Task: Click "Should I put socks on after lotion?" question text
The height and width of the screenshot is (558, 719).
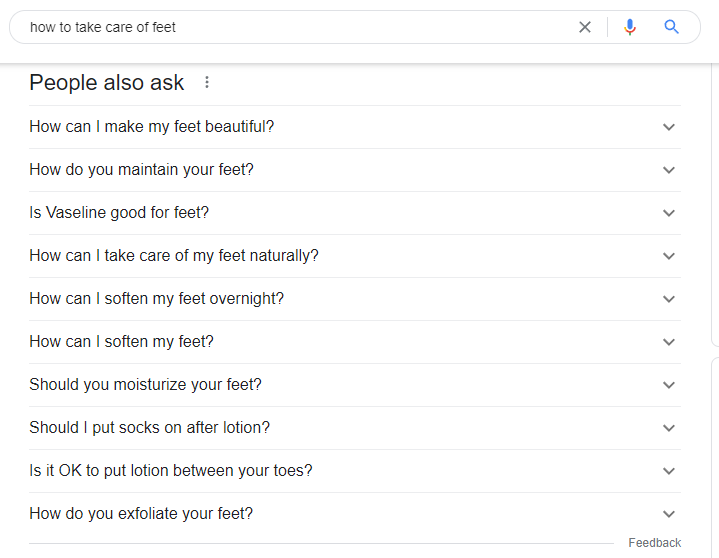Action: pyautogui.click(x=149, y=428)
